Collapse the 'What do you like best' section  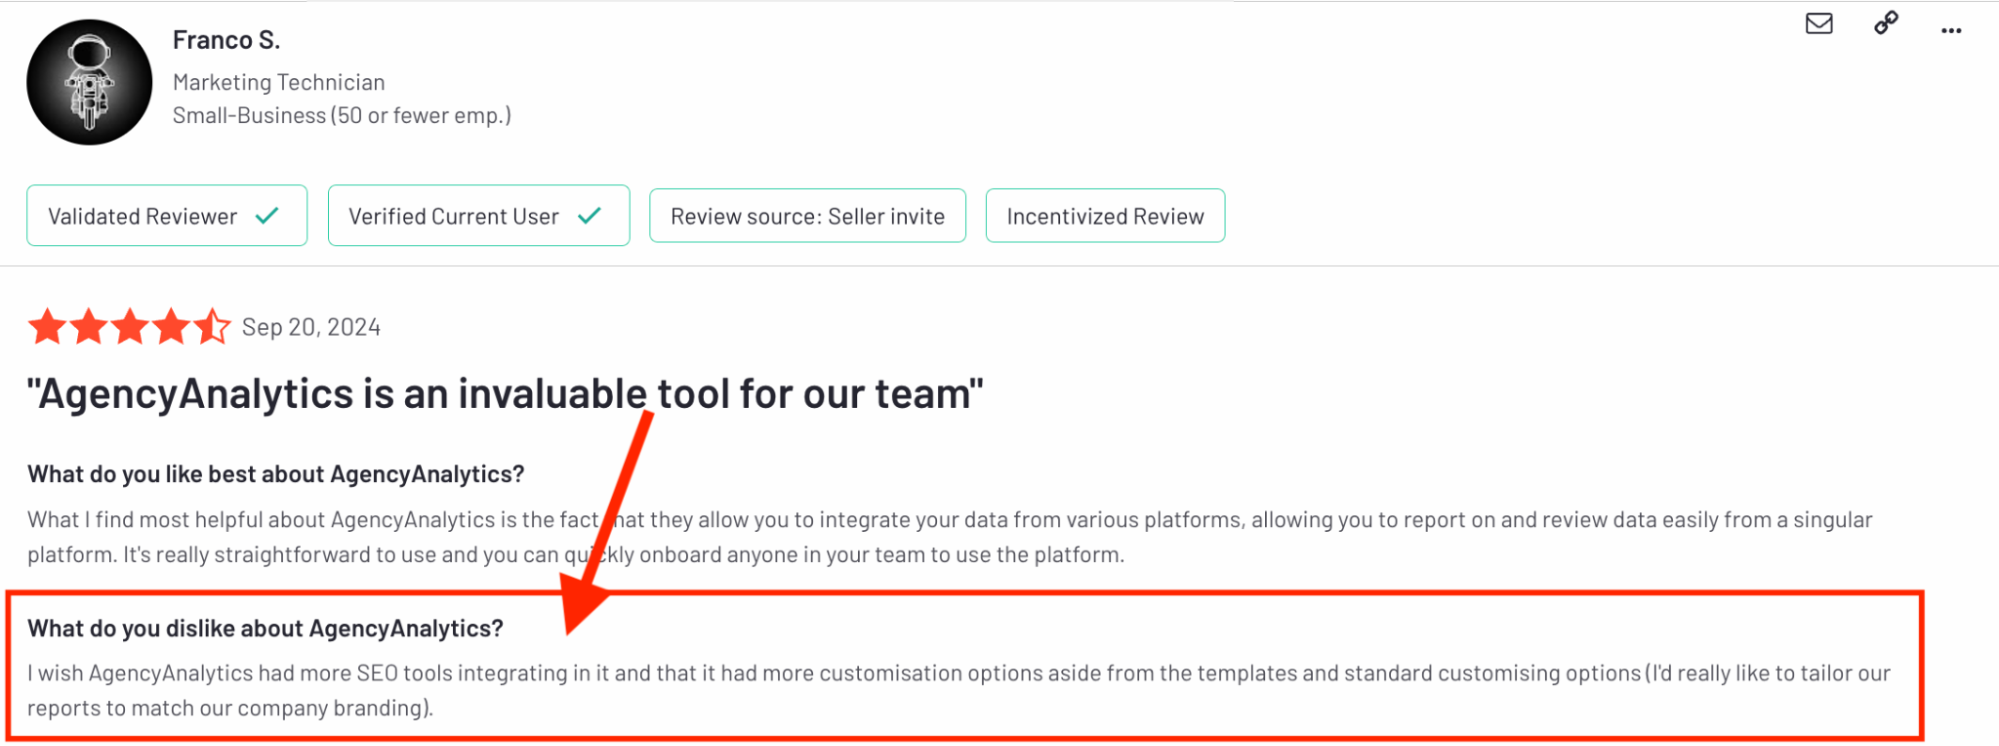point(275,473)
